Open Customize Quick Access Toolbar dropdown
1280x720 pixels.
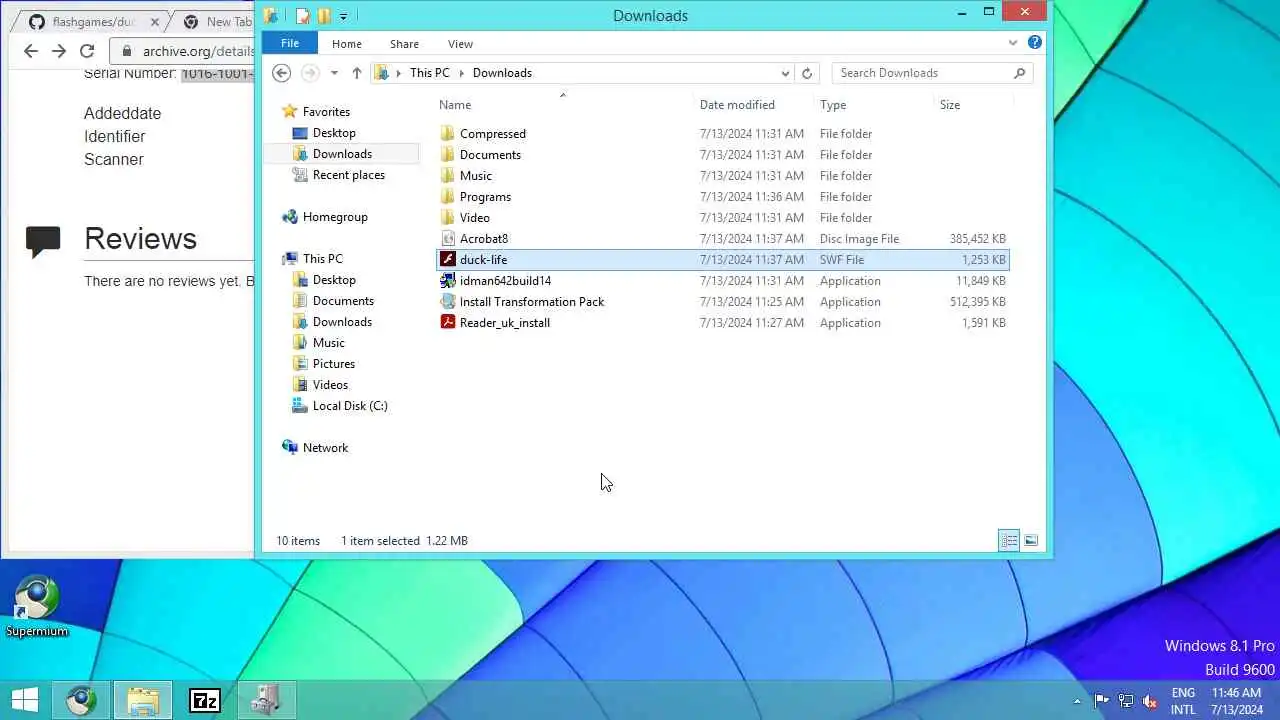pos(343,16)
